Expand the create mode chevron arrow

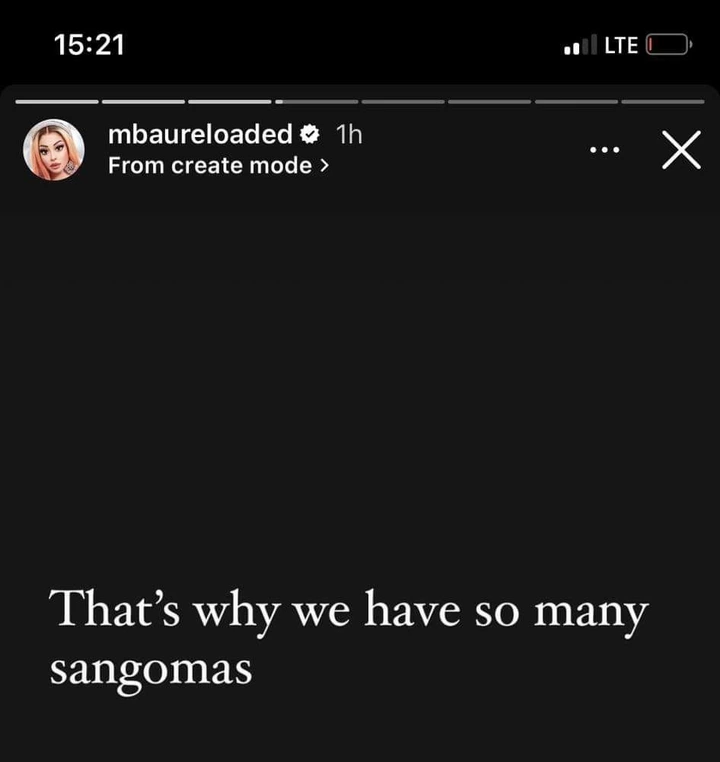click(324, 166)
